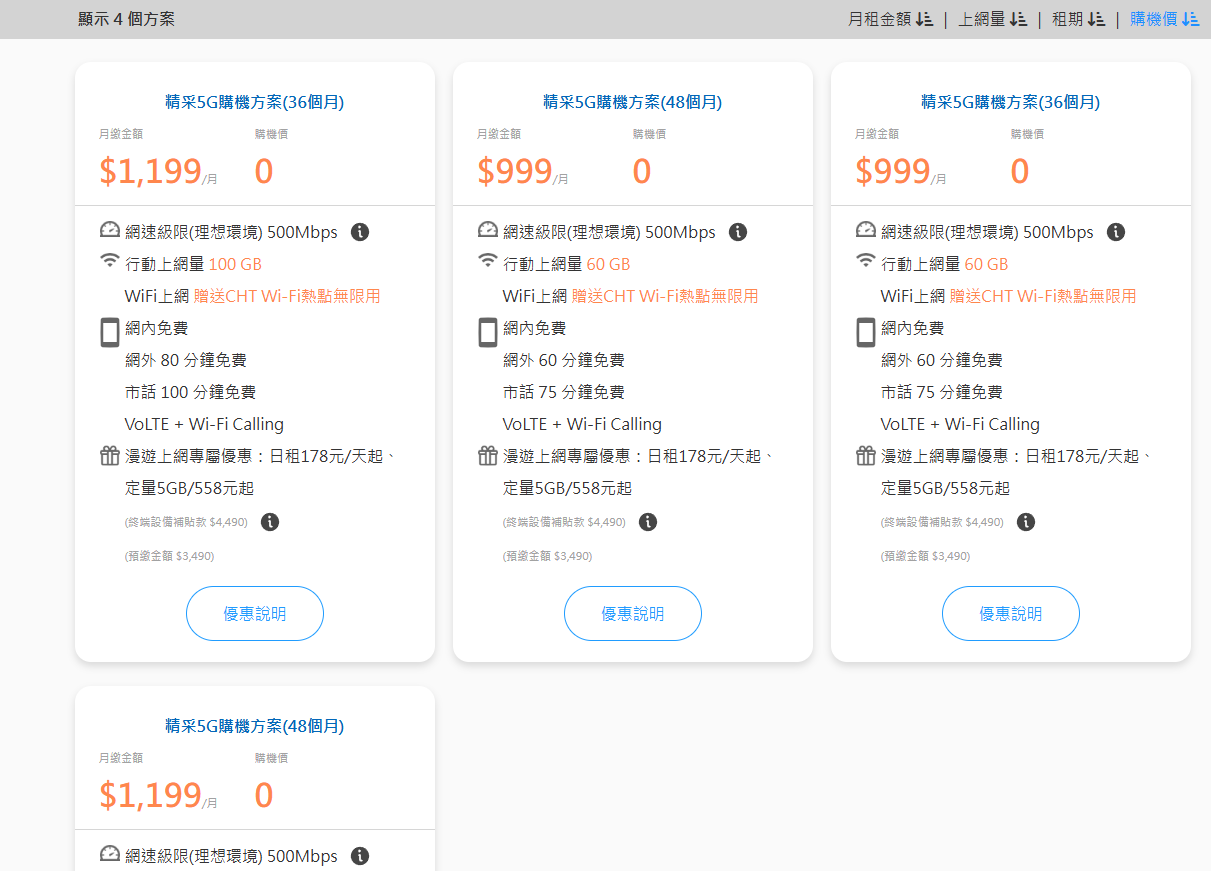Click 贈送CHT Wi-Fi熱點無限用 in $1,199 36-month plan
This screenshot has width=1211, height=871.
tap(287, 296)
